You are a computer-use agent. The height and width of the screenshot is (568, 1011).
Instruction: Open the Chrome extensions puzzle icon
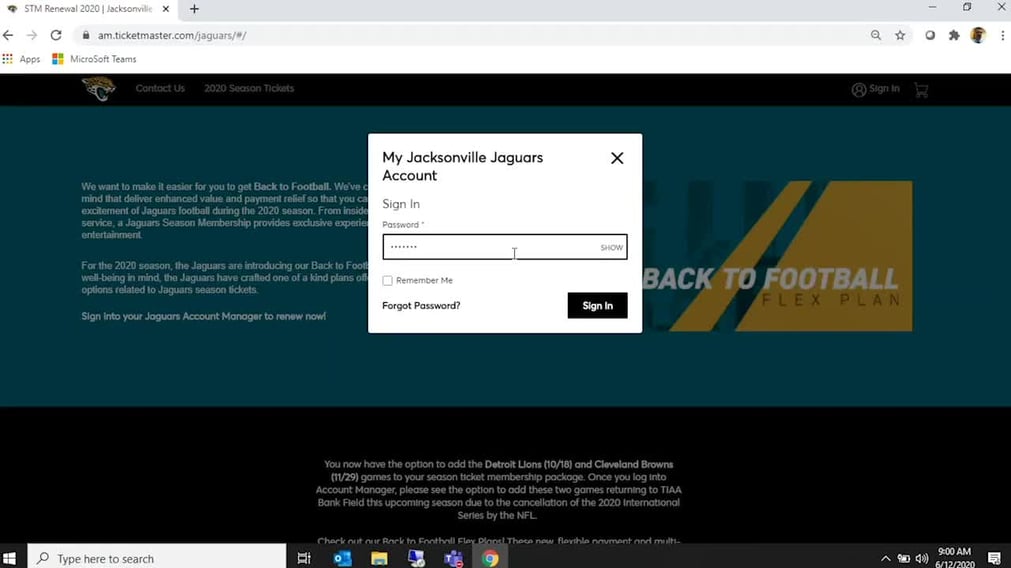tap(954, 35)
